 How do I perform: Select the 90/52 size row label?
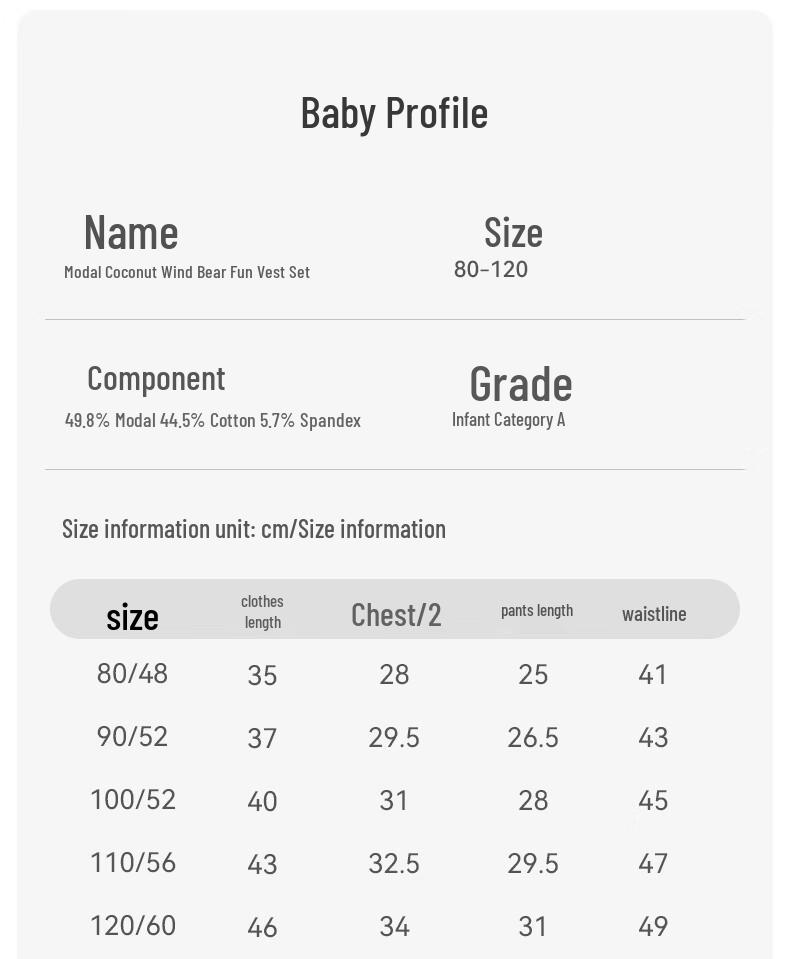(x=132, y=736)
